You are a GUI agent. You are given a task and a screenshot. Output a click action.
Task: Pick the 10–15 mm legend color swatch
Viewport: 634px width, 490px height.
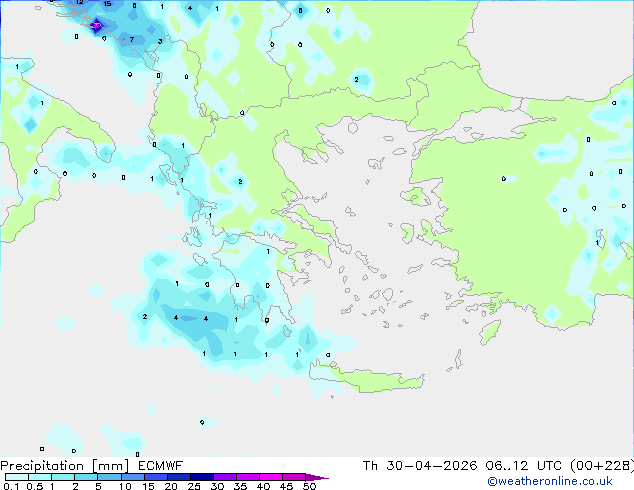pyautogui.click(x=133, y=477)
